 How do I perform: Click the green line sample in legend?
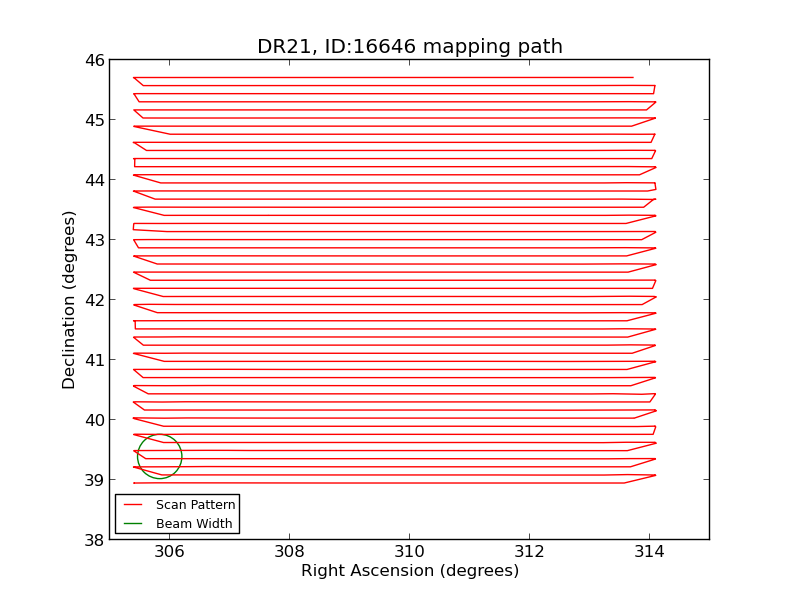(x=133, y=523)
